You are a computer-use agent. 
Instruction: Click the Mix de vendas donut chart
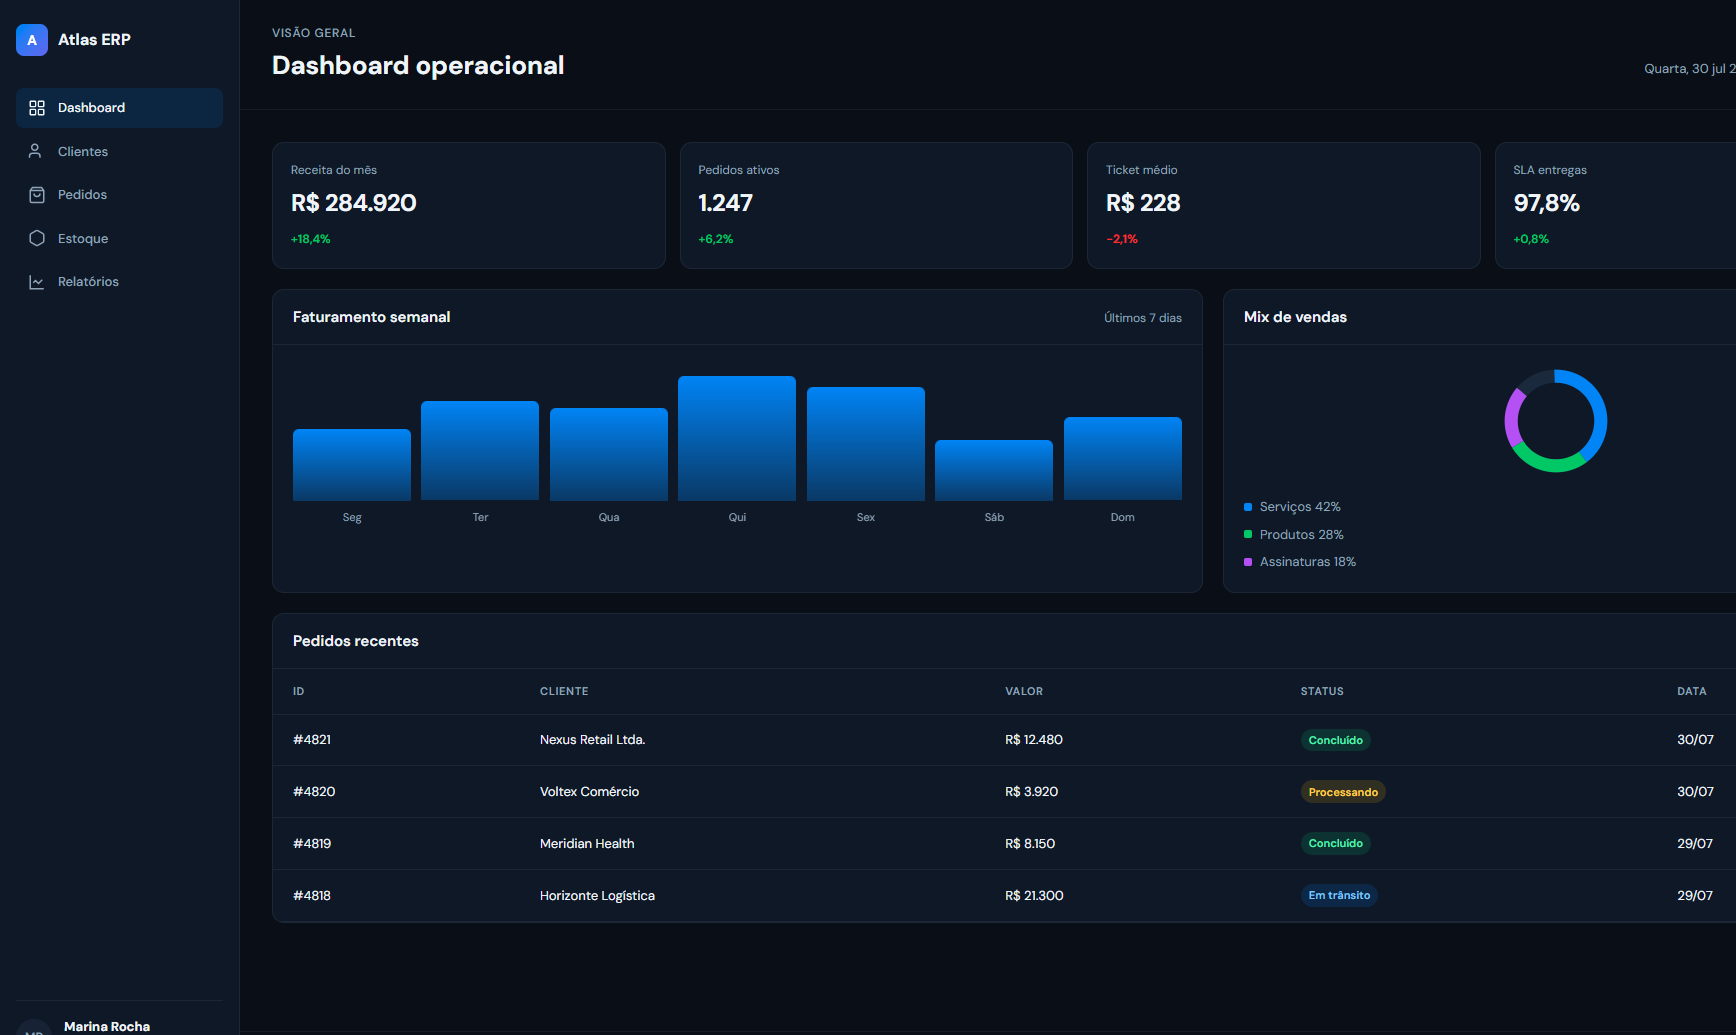1556,421
